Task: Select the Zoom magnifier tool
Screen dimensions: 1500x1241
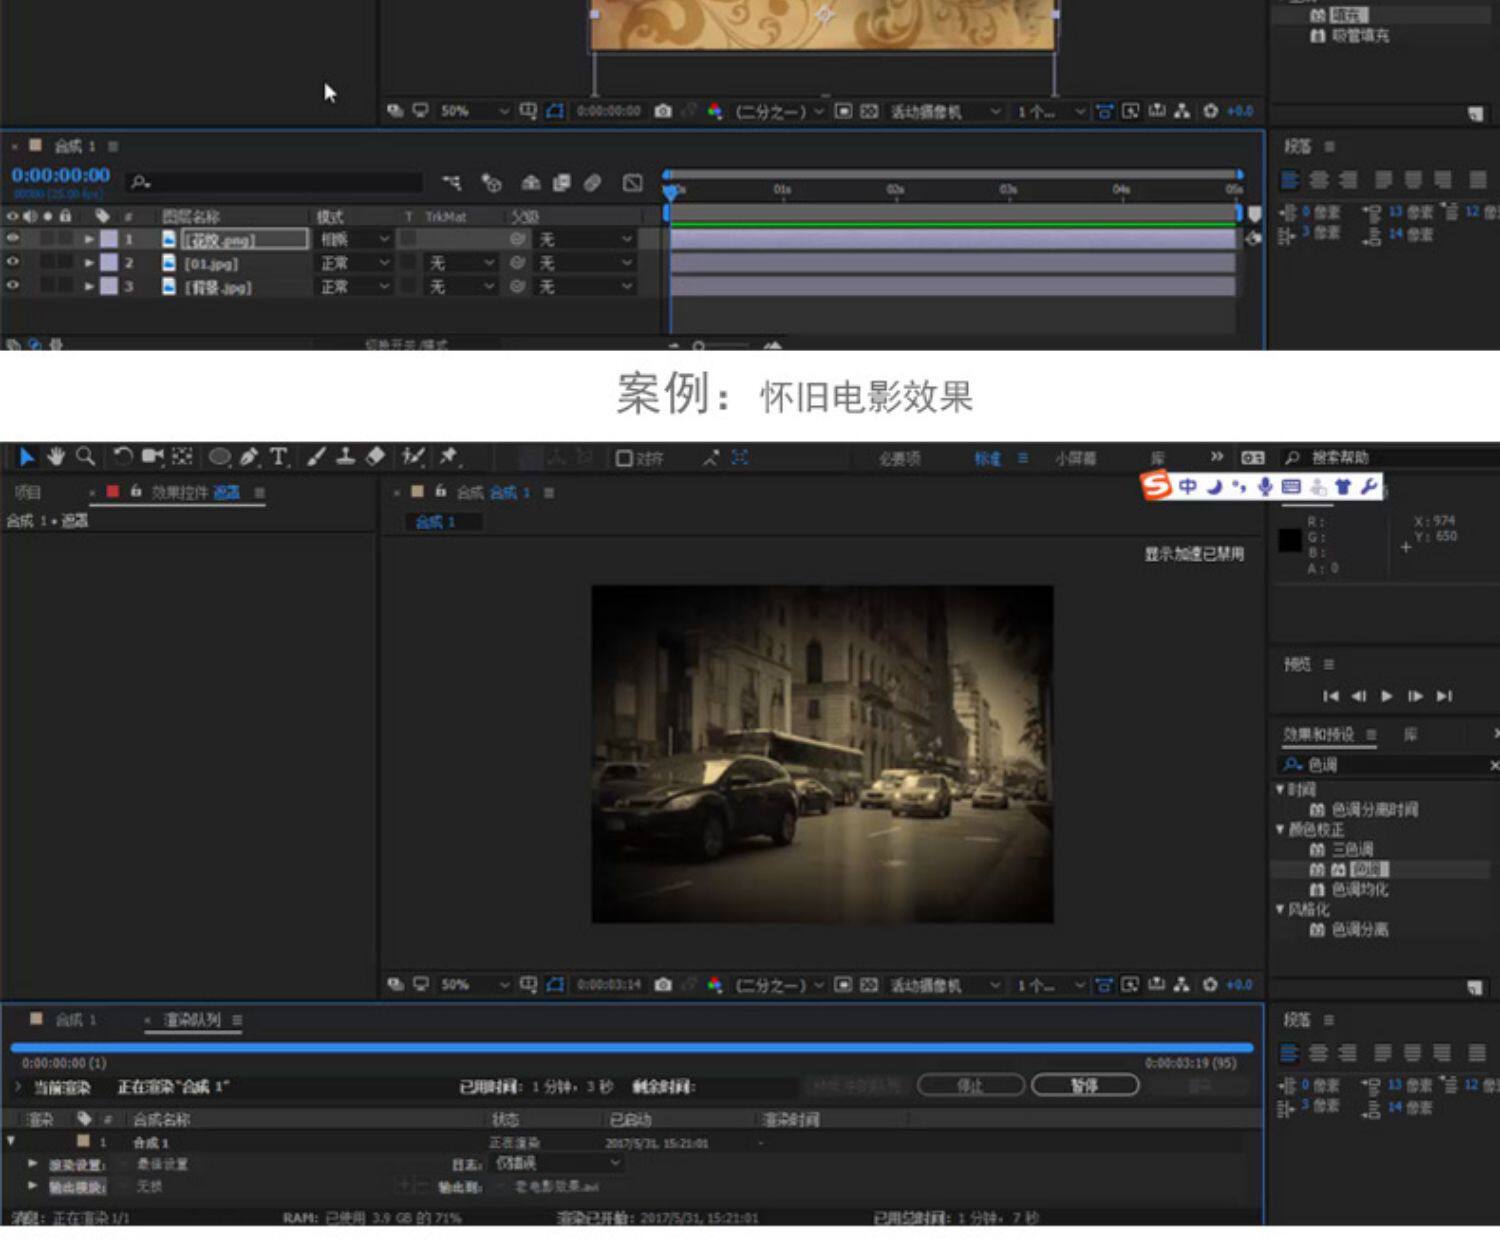Action: 86,457
